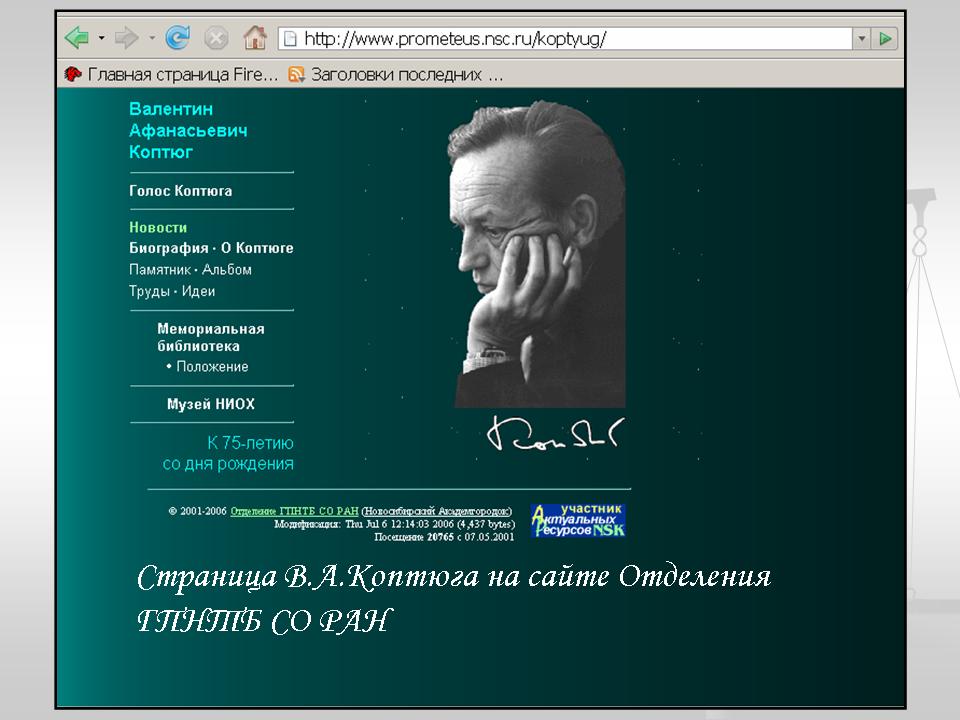Click the Музей НИОХ link

[210, 405]
